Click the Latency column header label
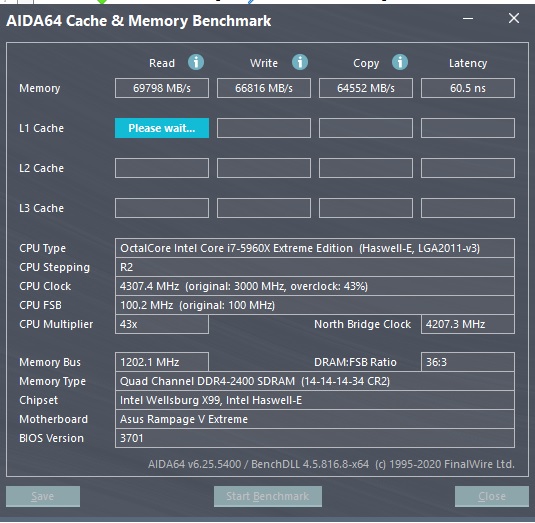 coord(468,63)
